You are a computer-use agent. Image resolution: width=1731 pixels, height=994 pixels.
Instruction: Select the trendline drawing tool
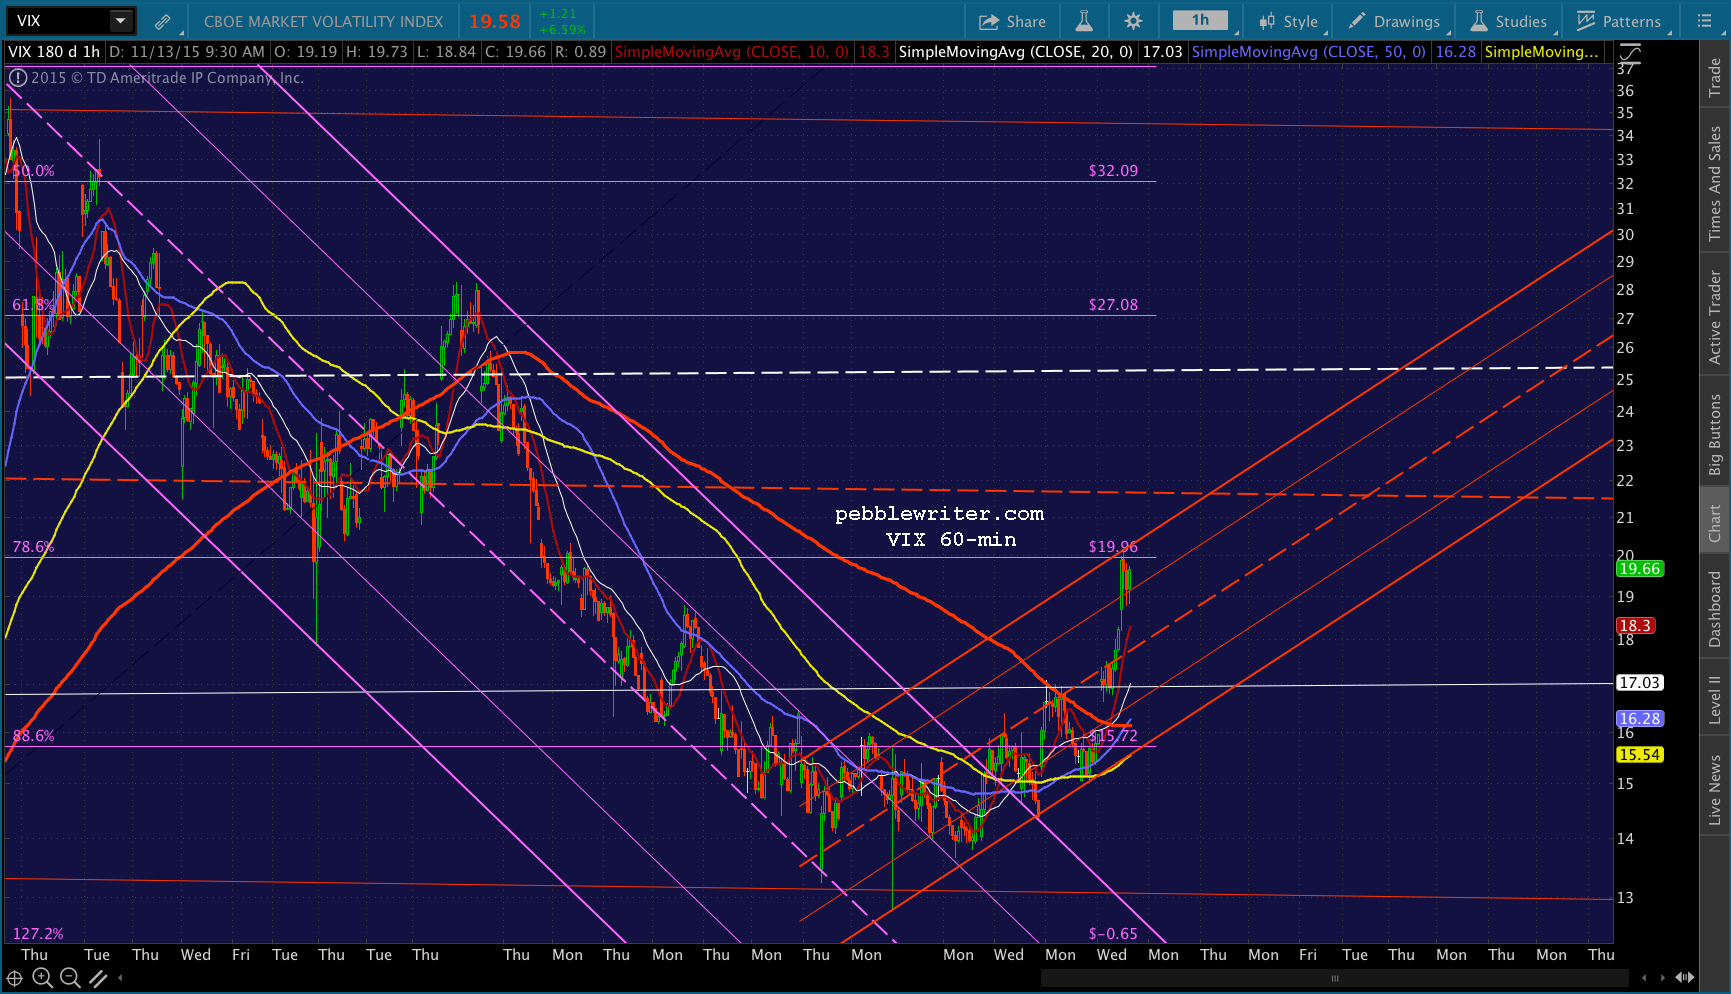coord(98,978)
